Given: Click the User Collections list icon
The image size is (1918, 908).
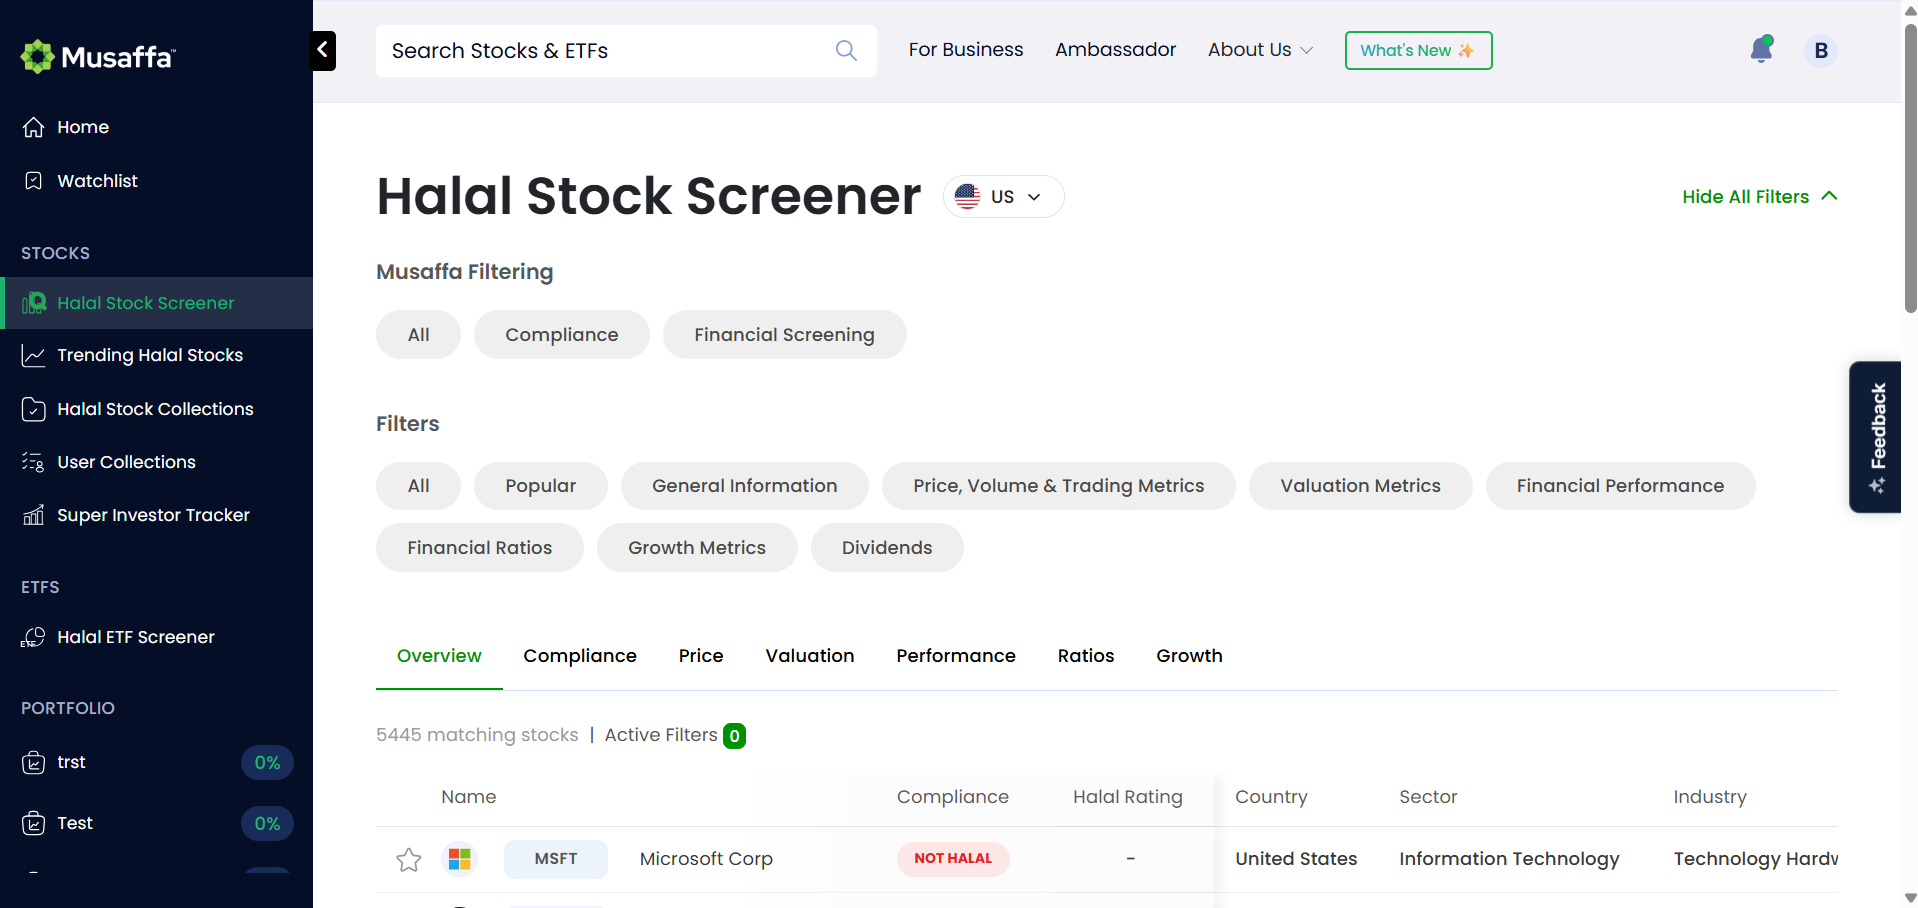Looking at the screenshot, I should [x=34, y=462].
